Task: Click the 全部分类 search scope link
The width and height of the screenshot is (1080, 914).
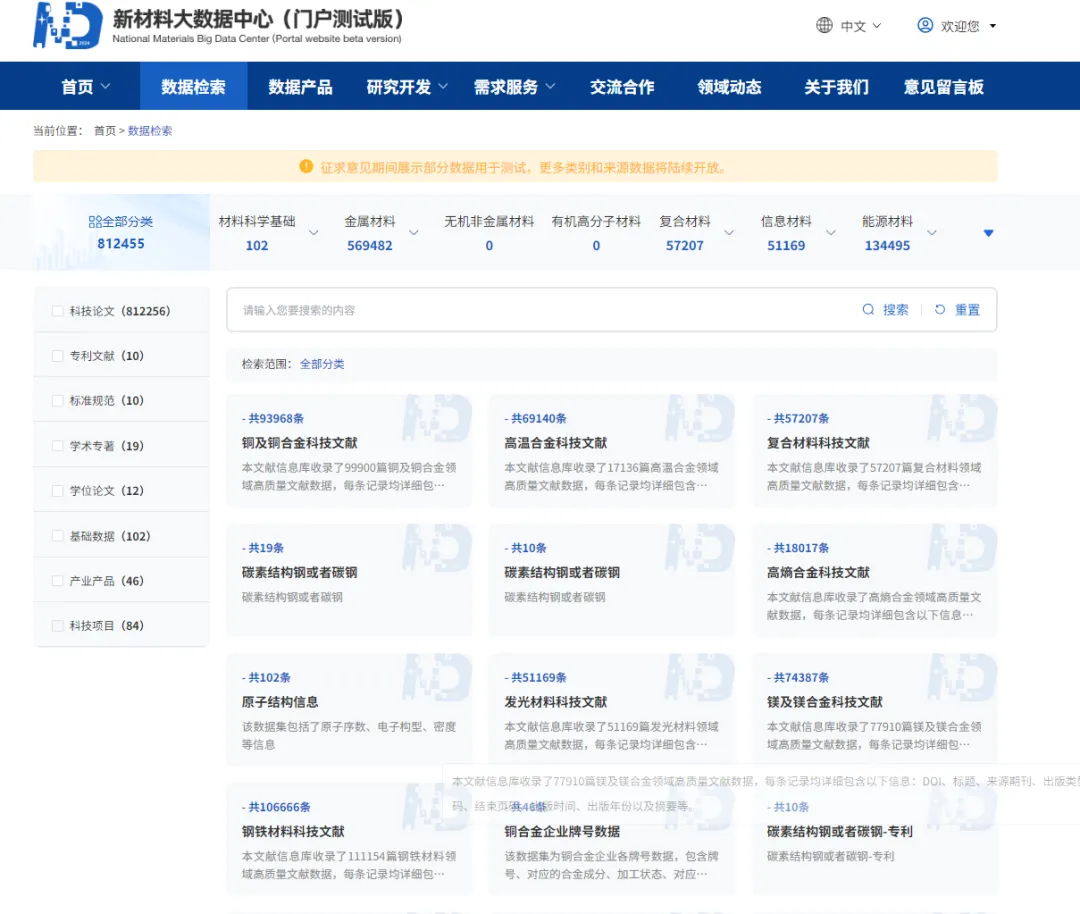Action: point(322,364)
